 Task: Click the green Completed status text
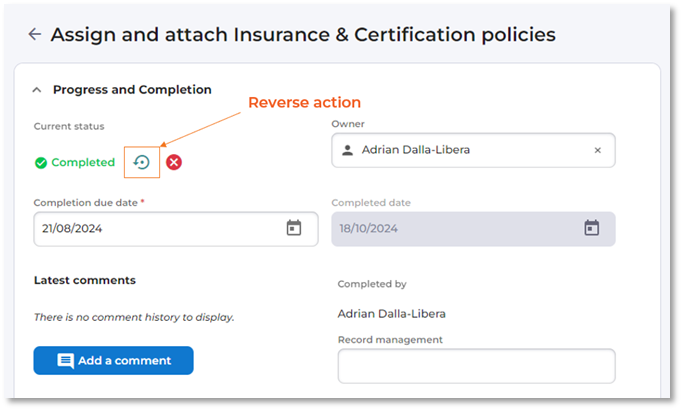(83, 162)
